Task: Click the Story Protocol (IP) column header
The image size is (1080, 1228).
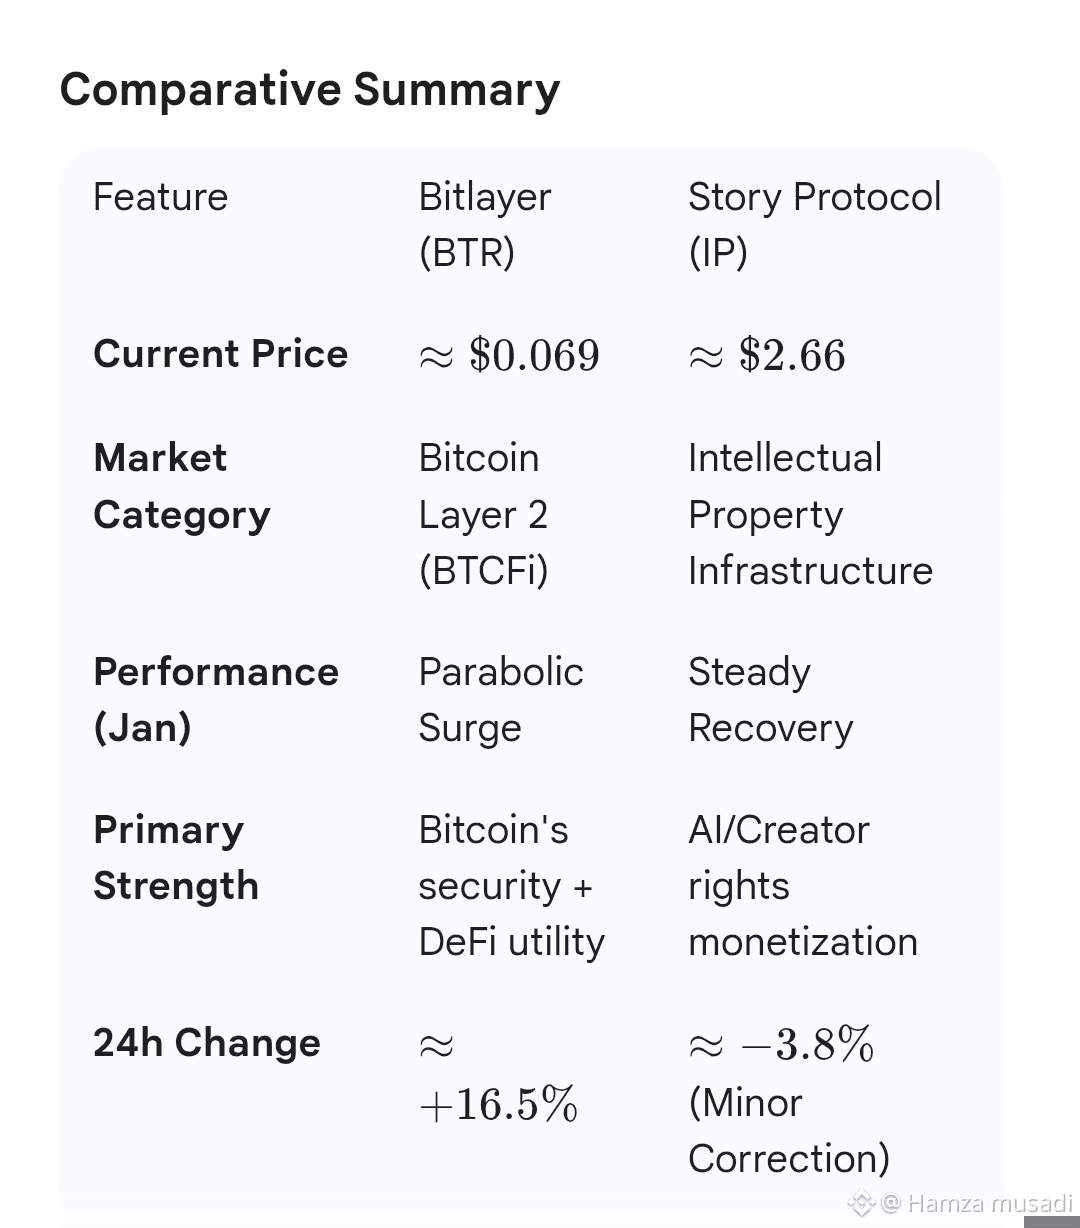Action: (x=814, y=224)
